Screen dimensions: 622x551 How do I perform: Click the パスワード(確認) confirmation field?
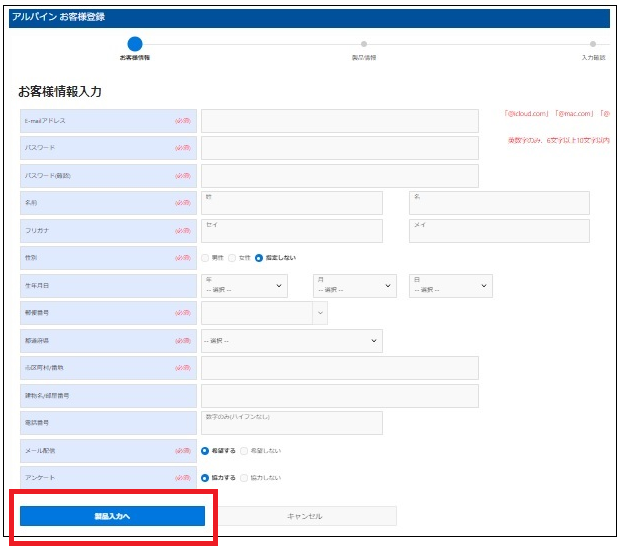point(339,176)
